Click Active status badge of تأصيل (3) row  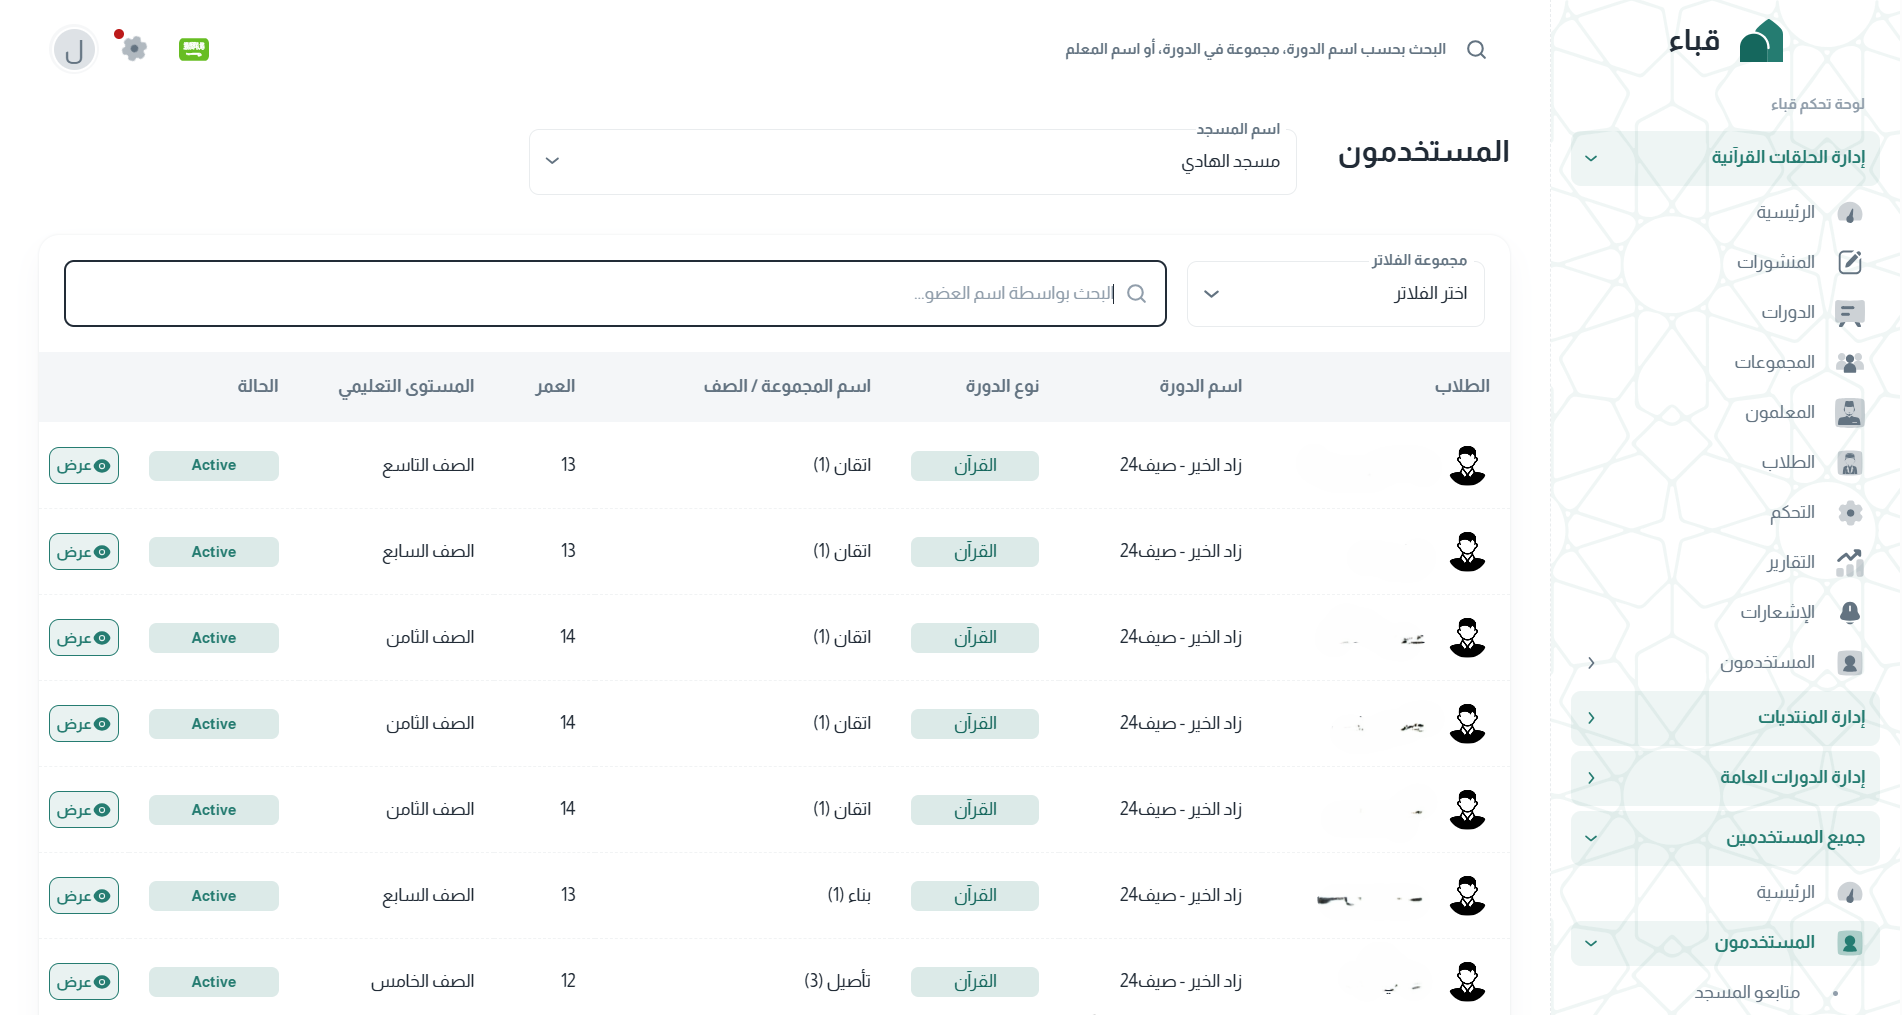pyautogui.click(x=214, y=982)
